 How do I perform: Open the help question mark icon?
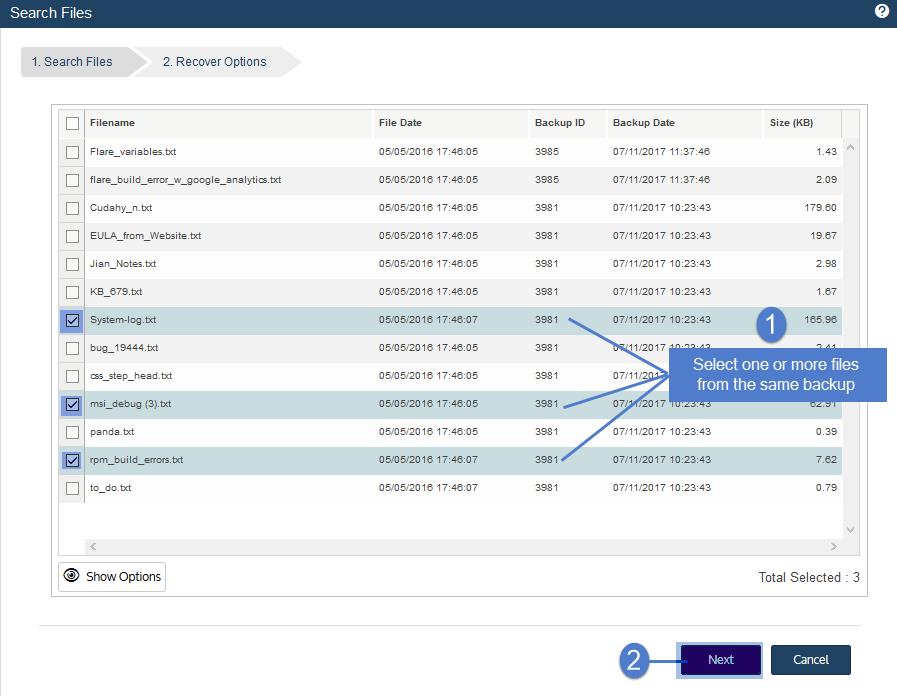point(882,11)
